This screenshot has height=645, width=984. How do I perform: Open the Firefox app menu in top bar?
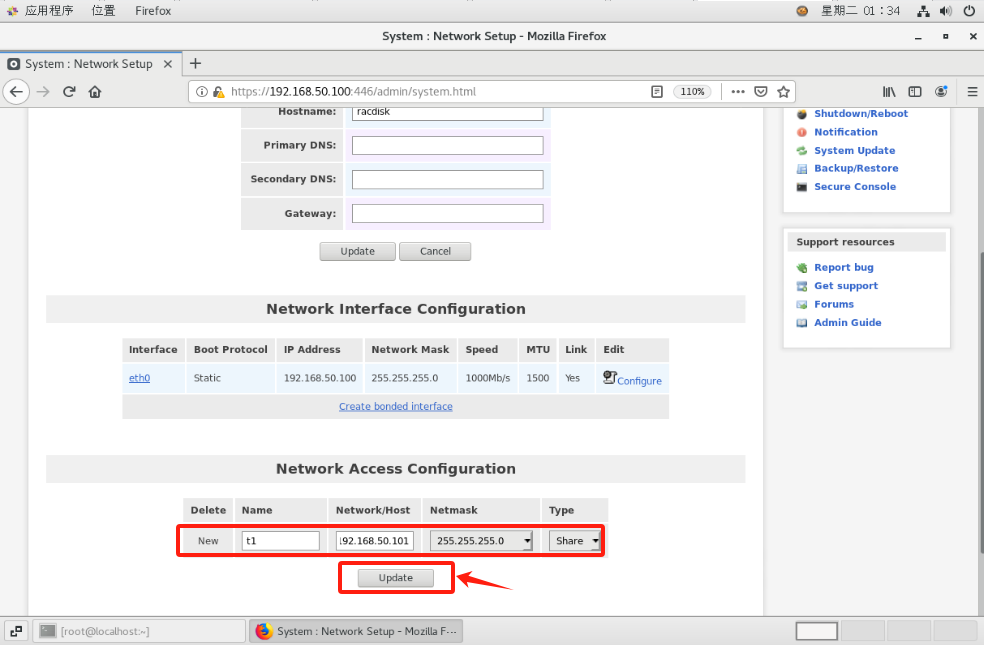tap(153, 11)
